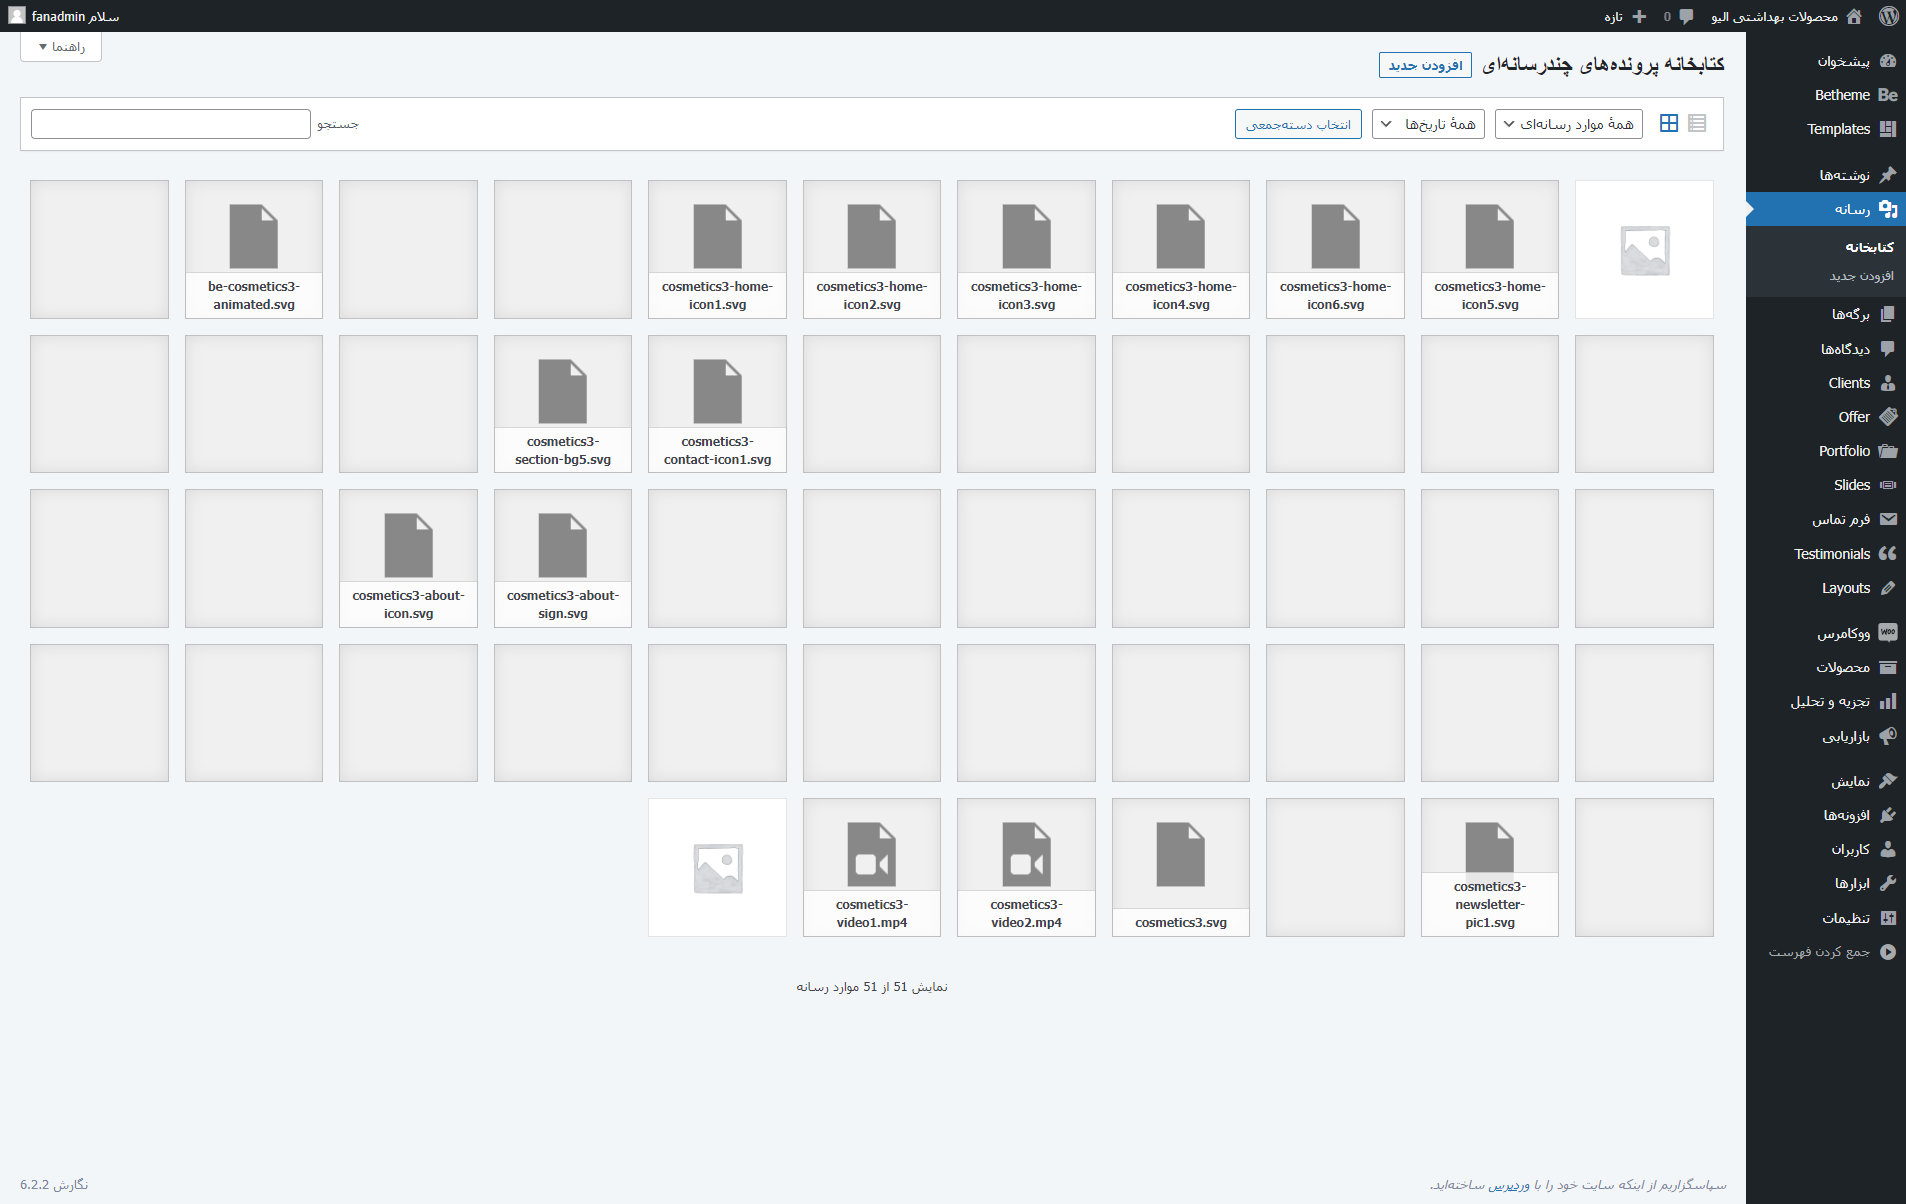The height and width of the screenshot is (1204, 1906).
Task: Click the Add New button beside title
Action: click(x=1425, y=65)
